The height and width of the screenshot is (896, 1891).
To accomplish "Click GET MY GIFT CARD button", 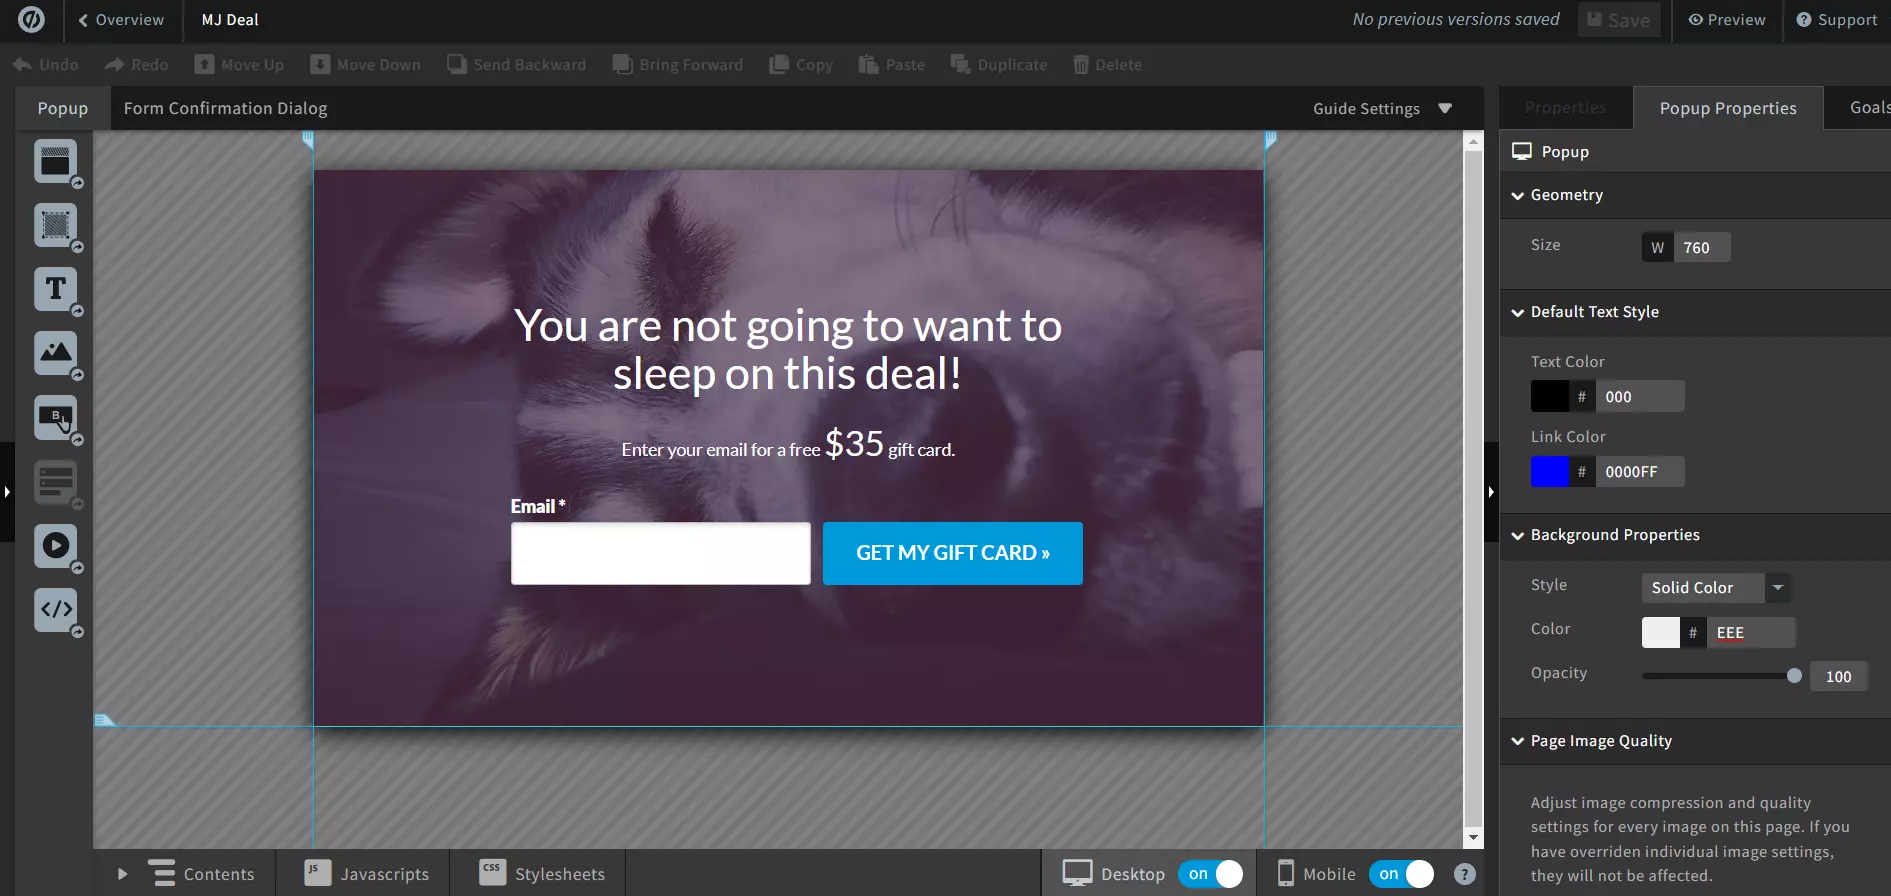I will coord(953,553).
